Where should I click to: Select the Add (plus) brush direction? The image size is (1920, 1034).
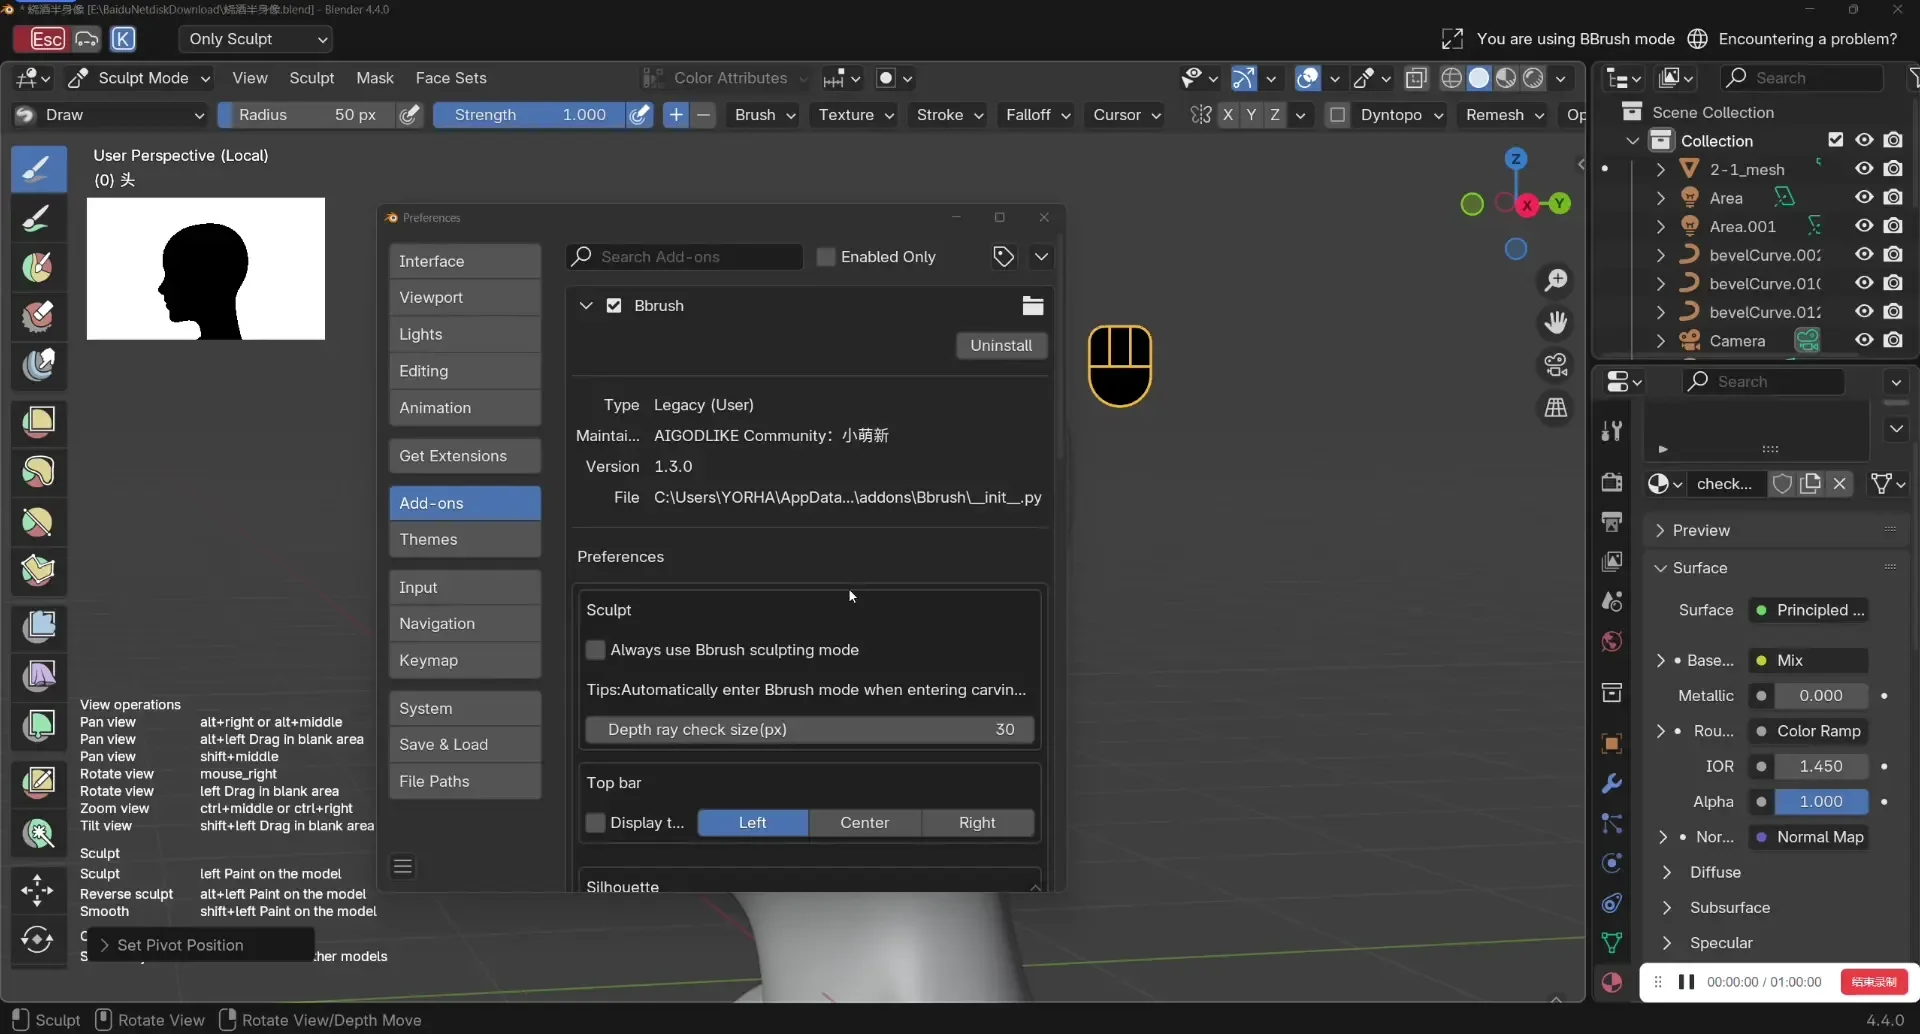point(676,115)
